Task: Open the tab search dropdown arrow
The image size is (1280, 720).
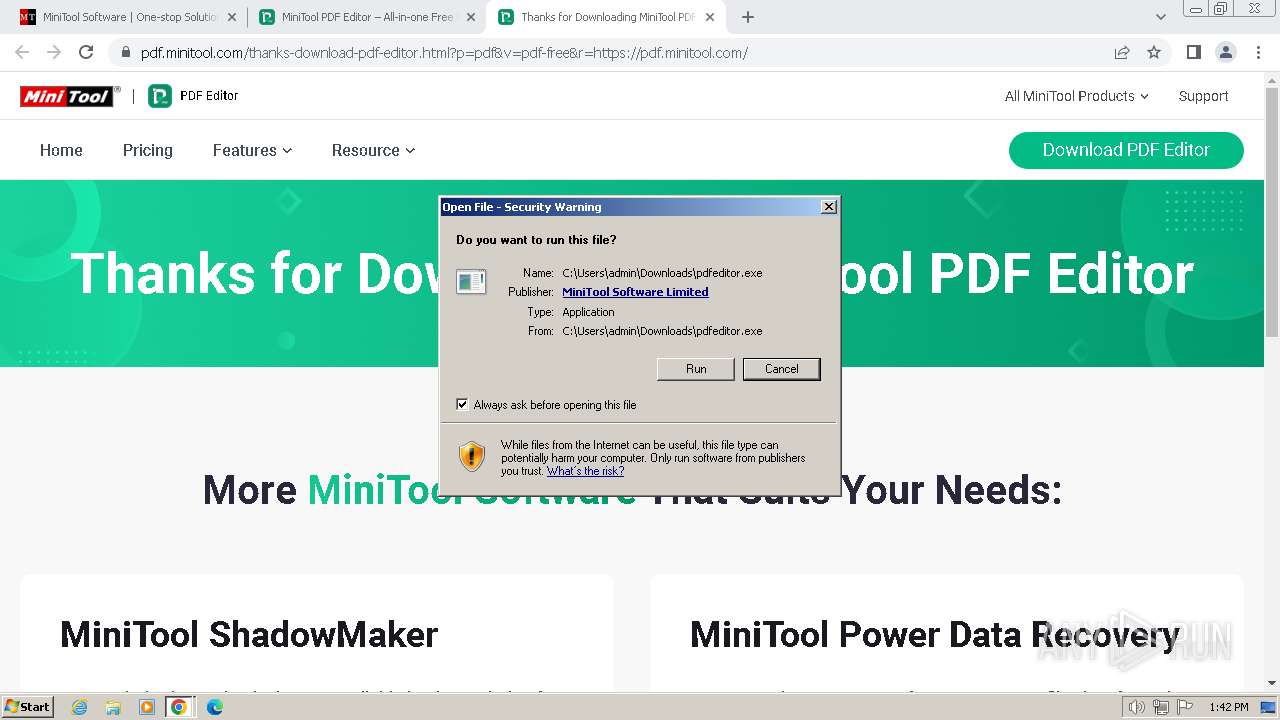Action: (1160, 17)
